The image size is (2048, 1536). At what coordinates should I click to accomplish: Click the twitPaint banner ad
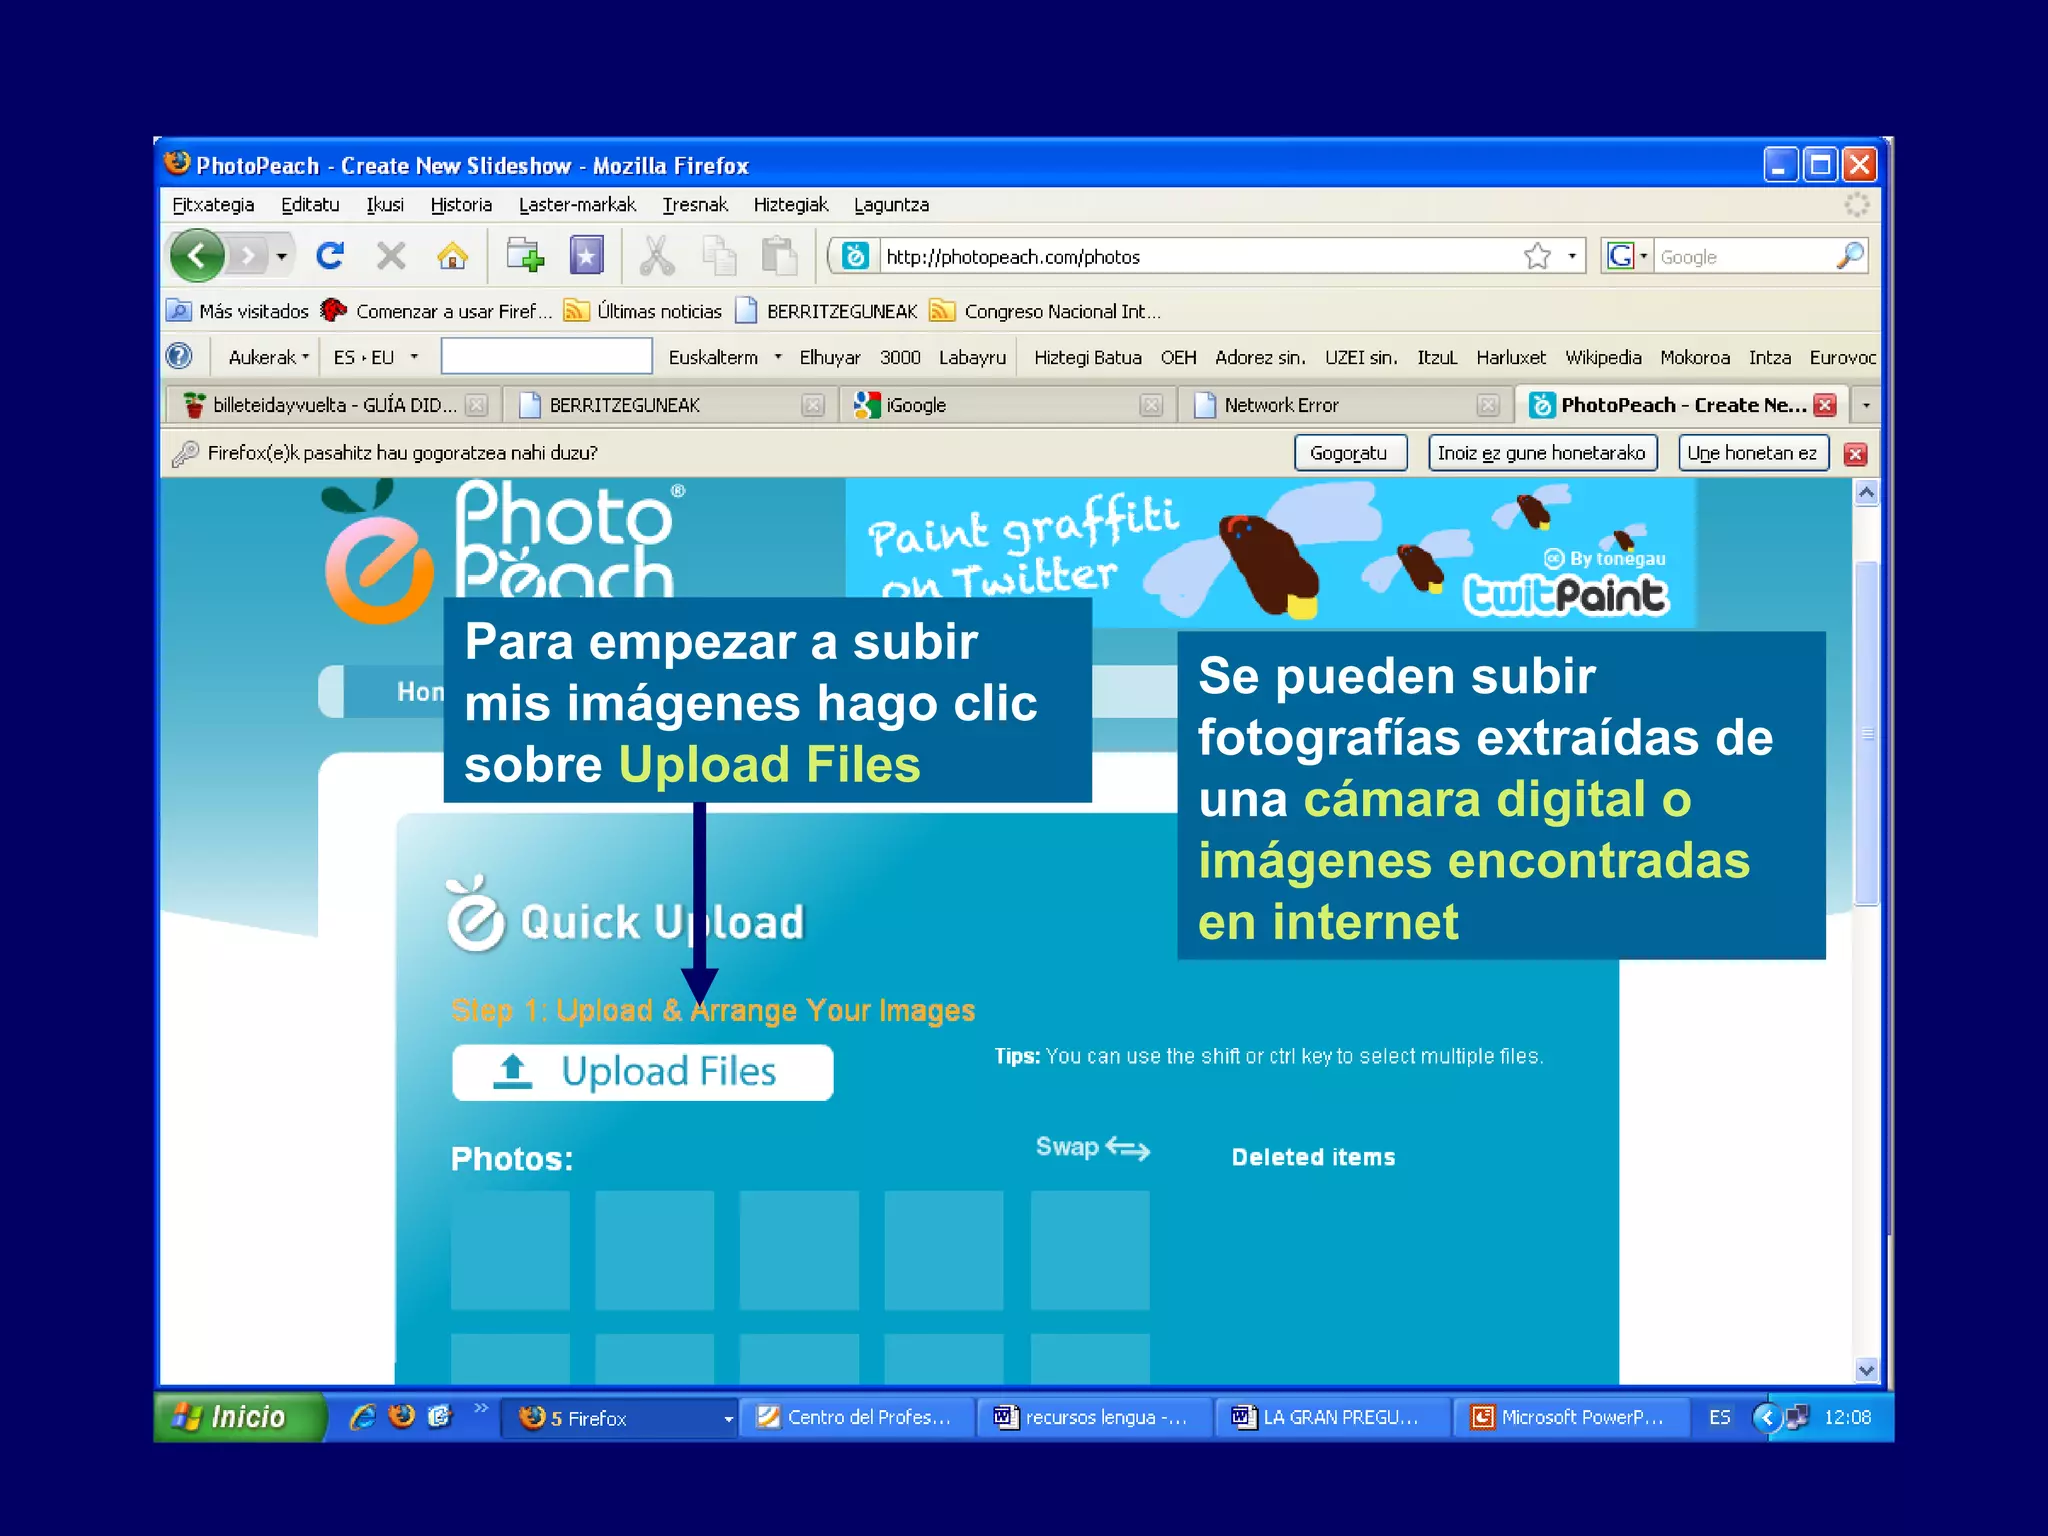[x=1270, y=553]
